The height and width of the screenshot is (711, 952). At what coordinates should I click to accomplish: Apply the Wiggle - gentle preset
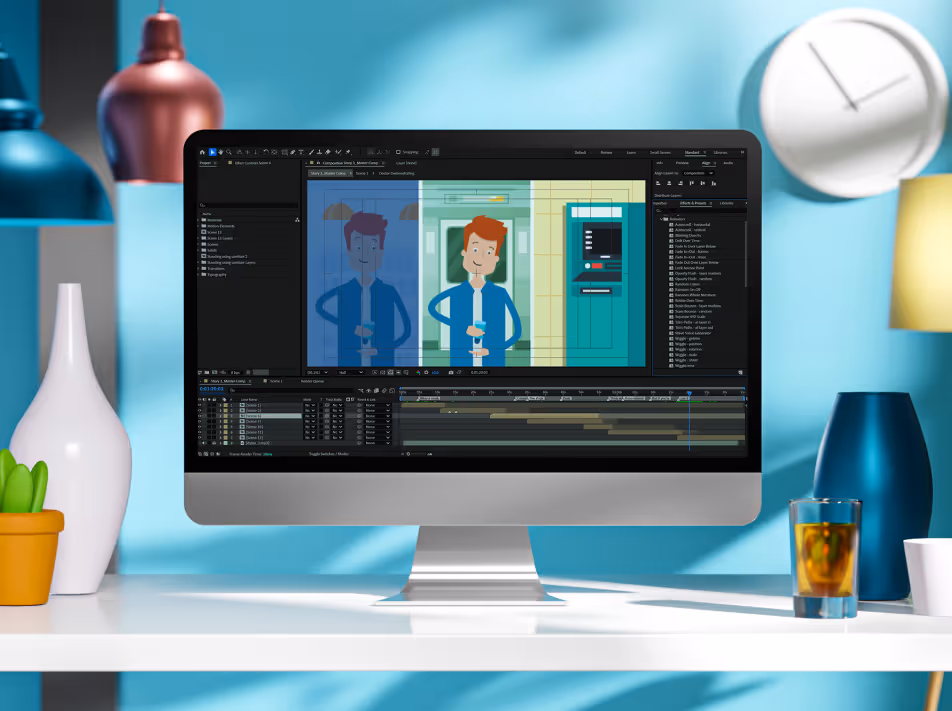[688, 339]
